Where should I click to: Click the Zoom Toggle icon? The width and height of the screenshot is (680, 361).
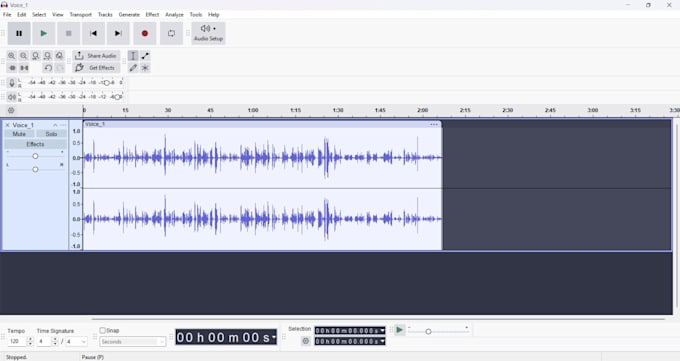tap(59, 56)
